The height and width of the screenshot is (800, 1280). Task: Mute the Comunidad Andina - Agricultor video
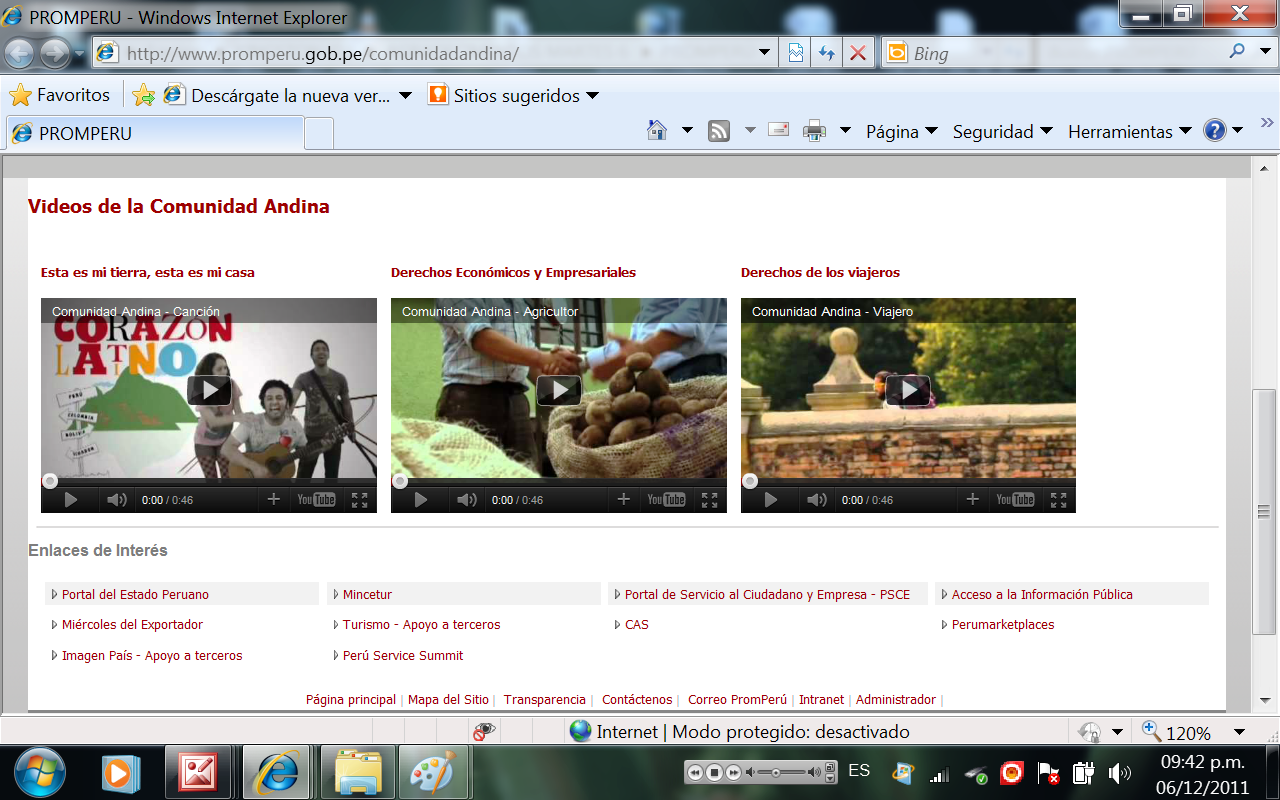467,500
